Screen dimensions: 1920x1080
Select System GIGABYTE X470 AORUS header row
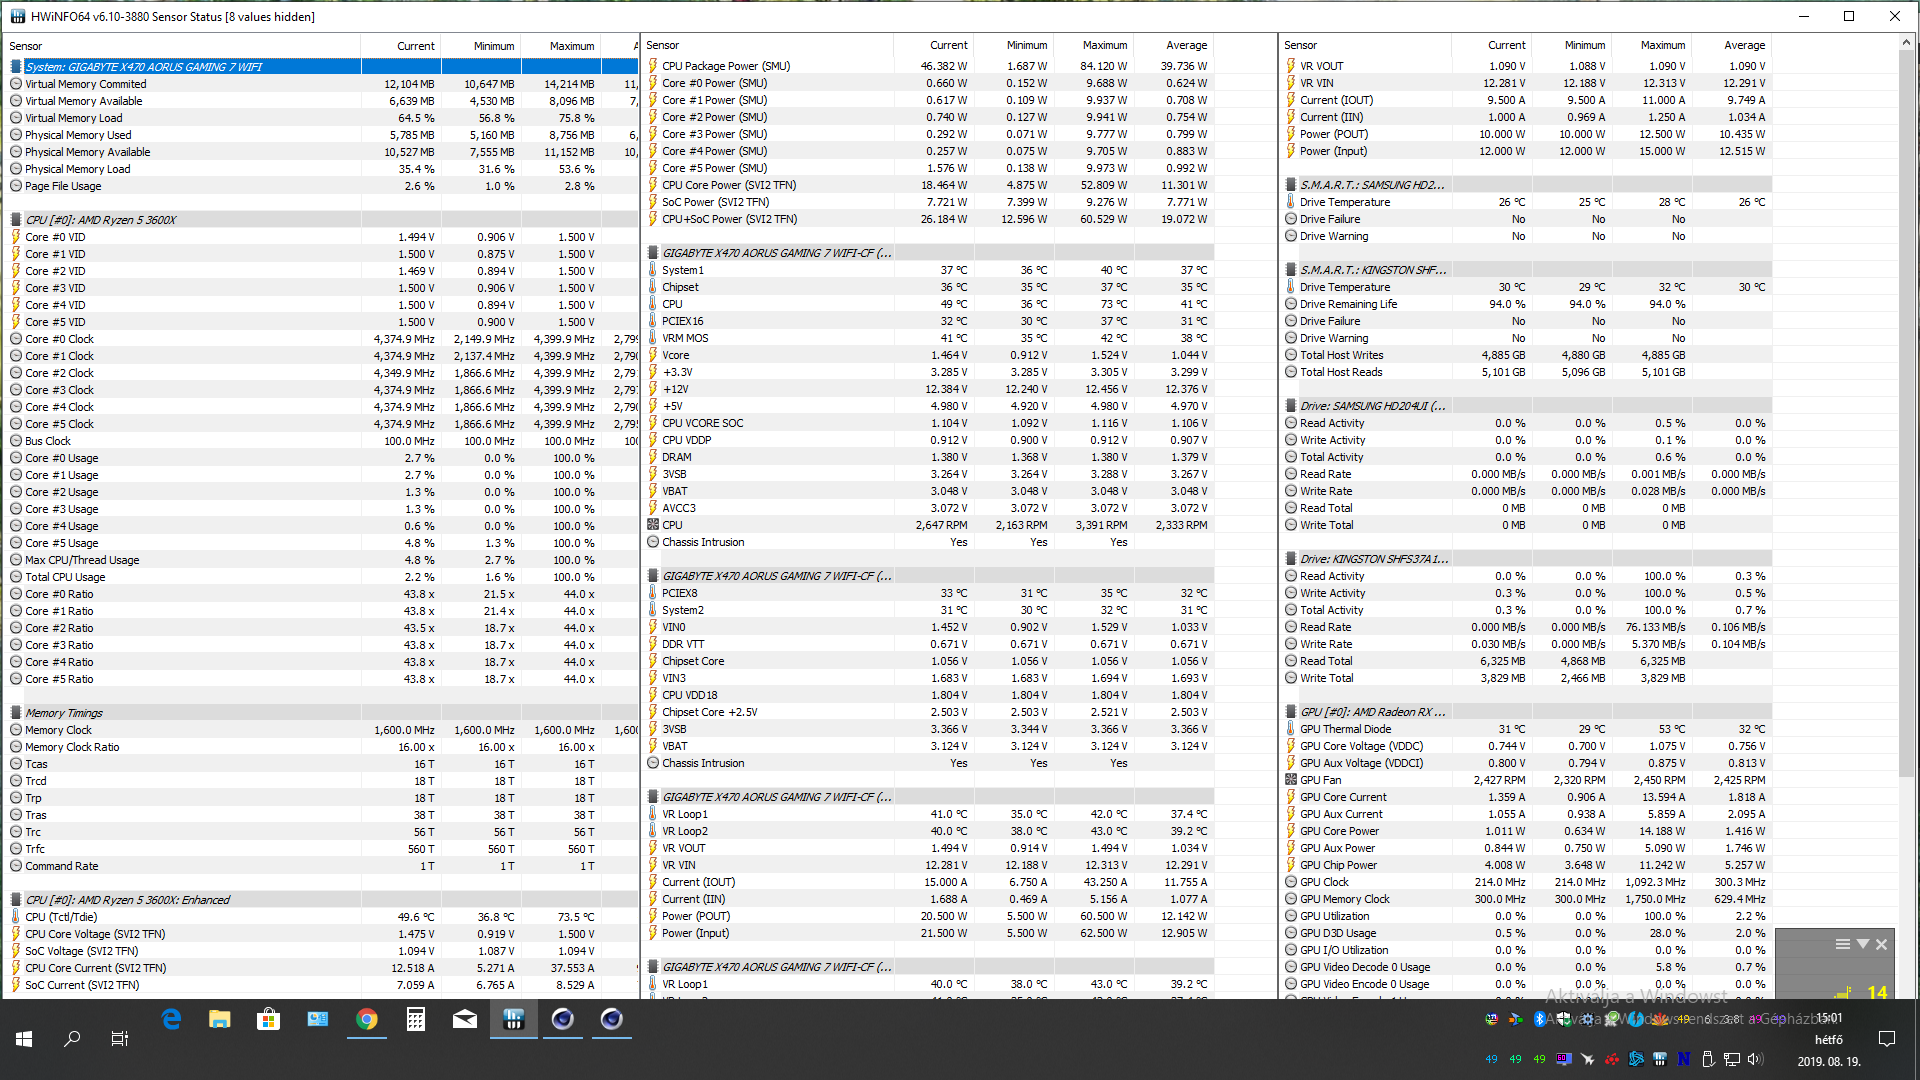[323, 67]
